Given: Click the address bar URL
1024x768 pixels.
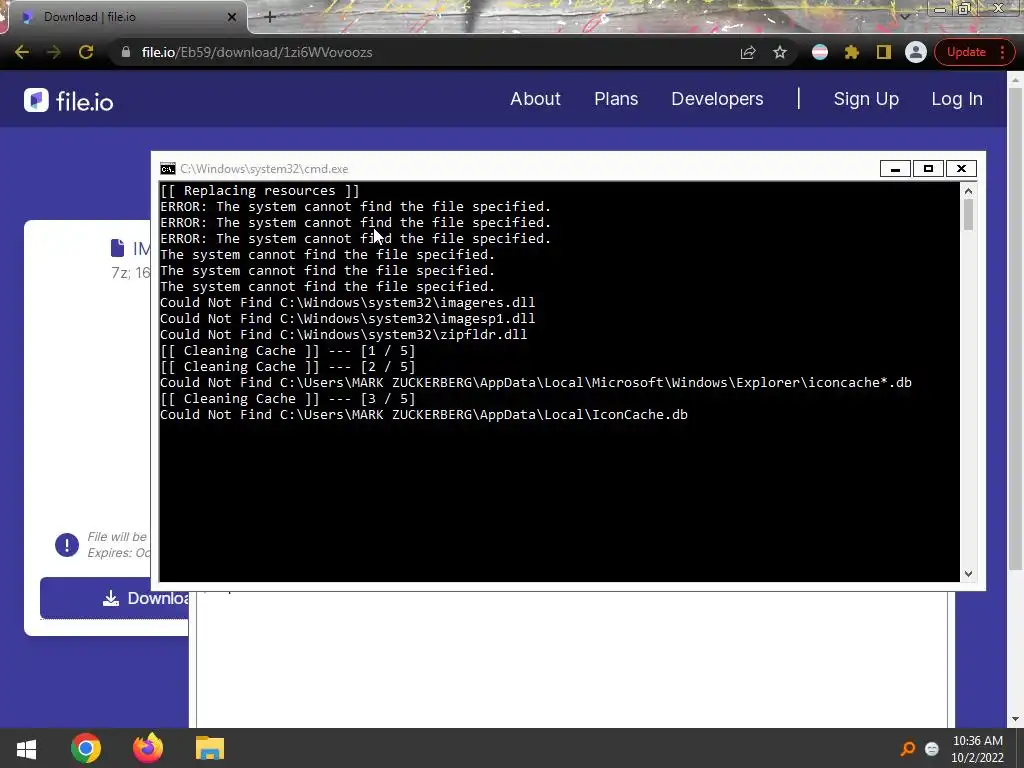Looking at the screenshot, I should coord(257,52).
